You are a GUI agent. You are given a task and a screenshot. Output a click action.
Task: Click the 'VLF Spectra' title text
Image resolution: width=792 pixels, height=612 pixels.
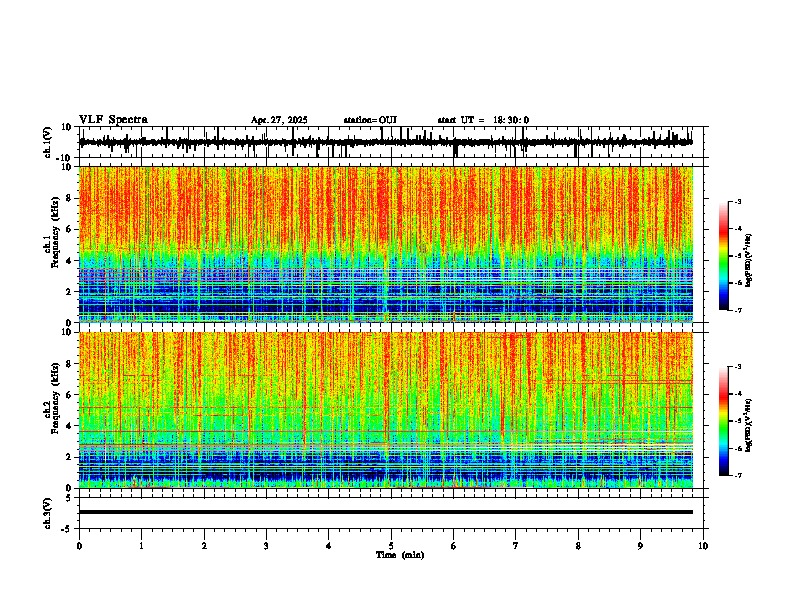[113, 119]
